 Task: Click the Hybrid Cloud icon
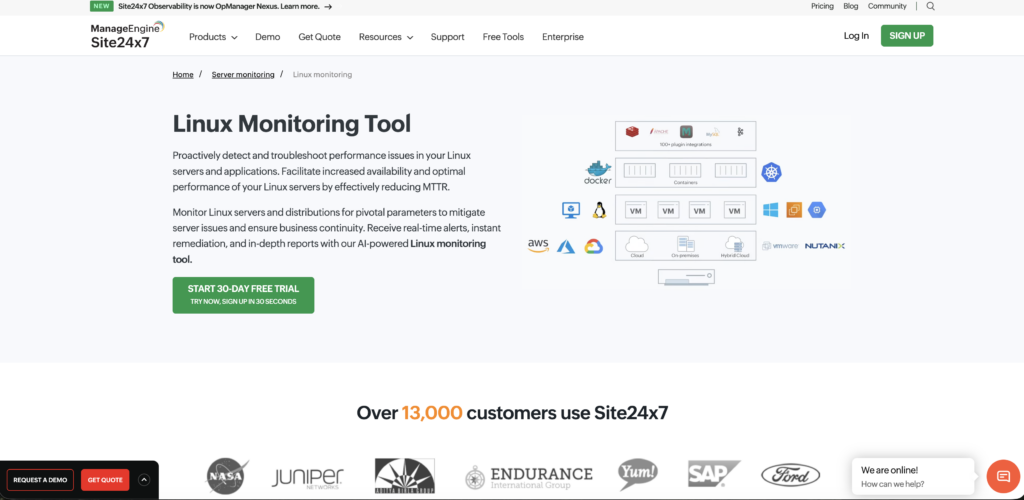(734, 244)
